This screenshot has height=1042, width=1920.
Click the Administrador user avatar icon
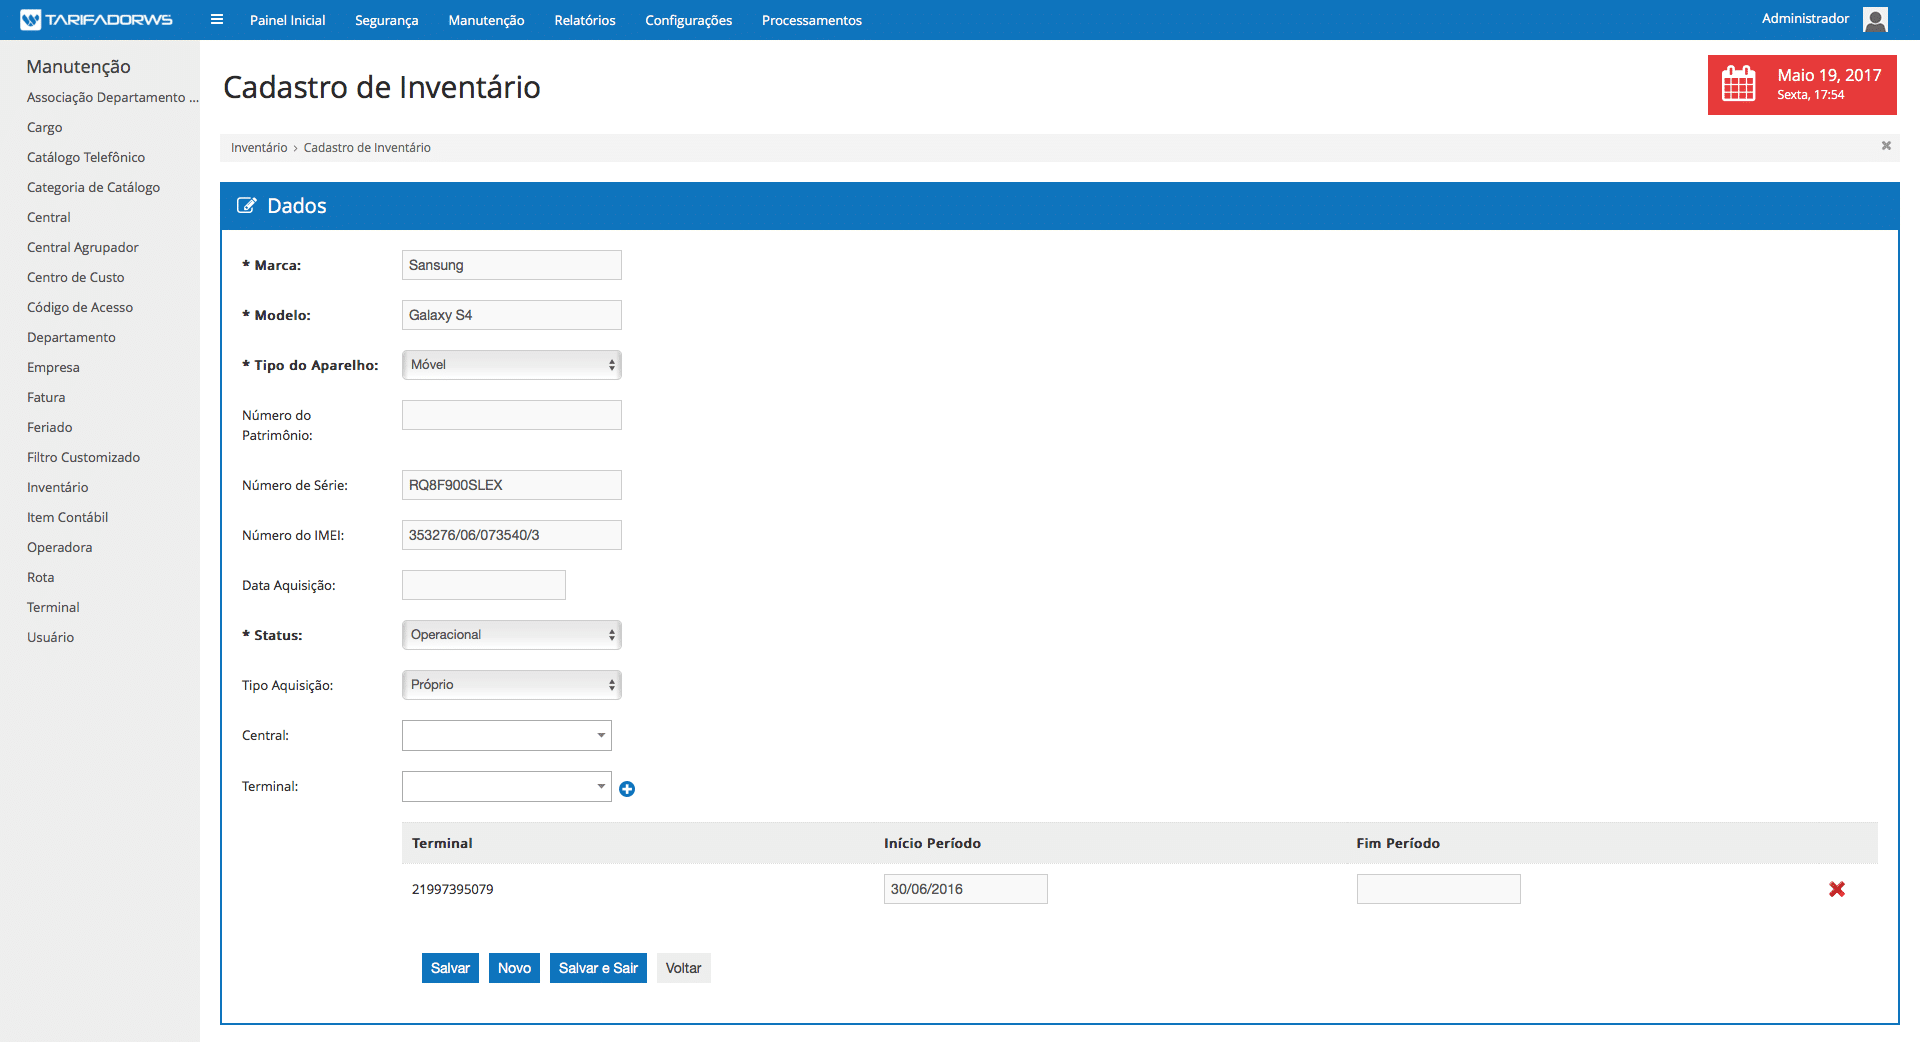tap(1875, 19)
